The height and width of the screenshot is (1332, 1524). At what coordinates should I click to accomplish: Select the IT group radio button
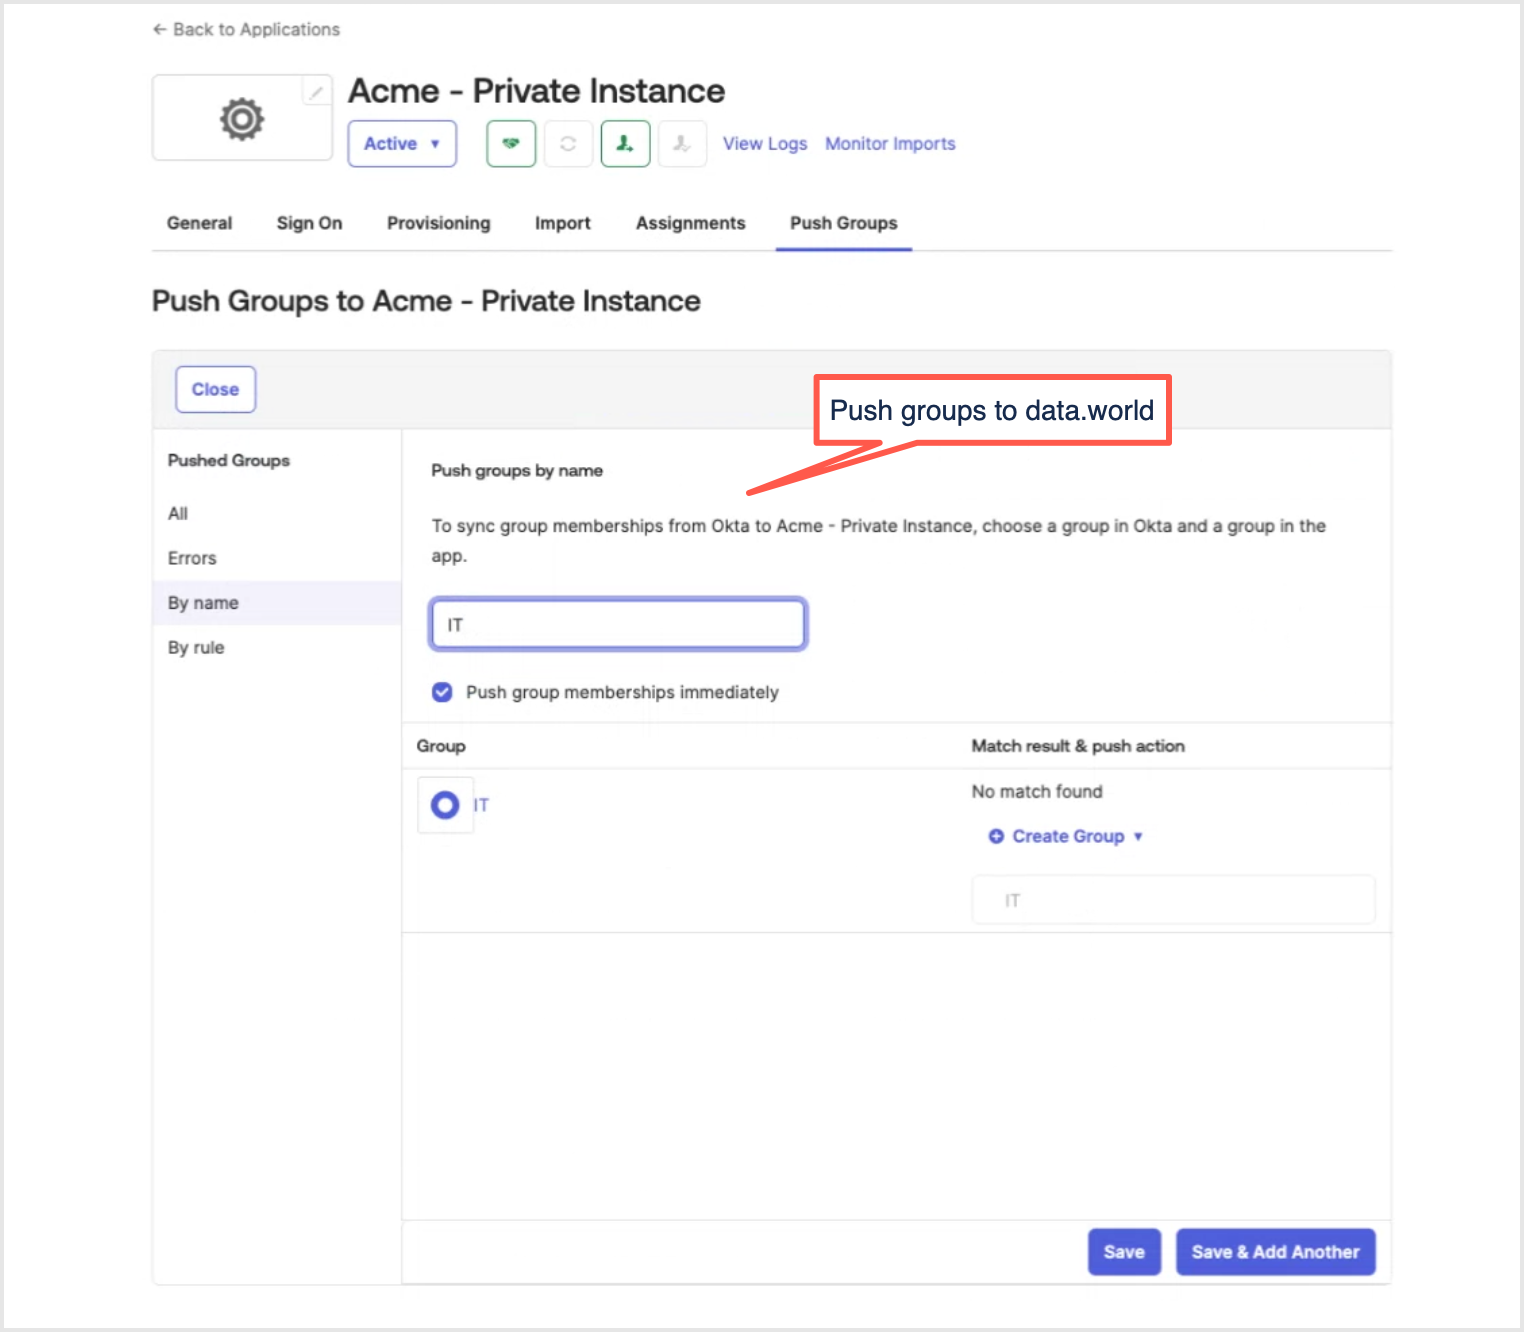[x=445, y=805]
